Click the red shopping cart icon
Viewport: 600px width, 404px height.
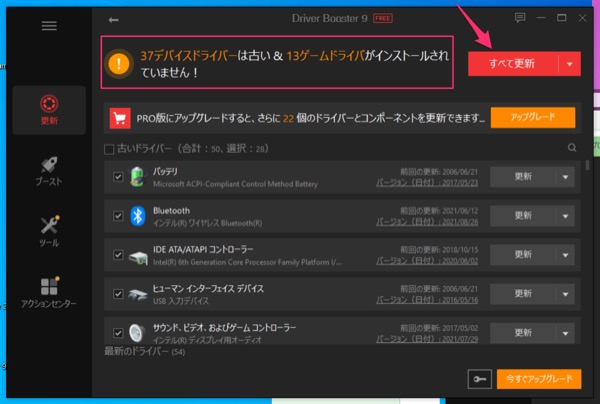click(120, 118)
